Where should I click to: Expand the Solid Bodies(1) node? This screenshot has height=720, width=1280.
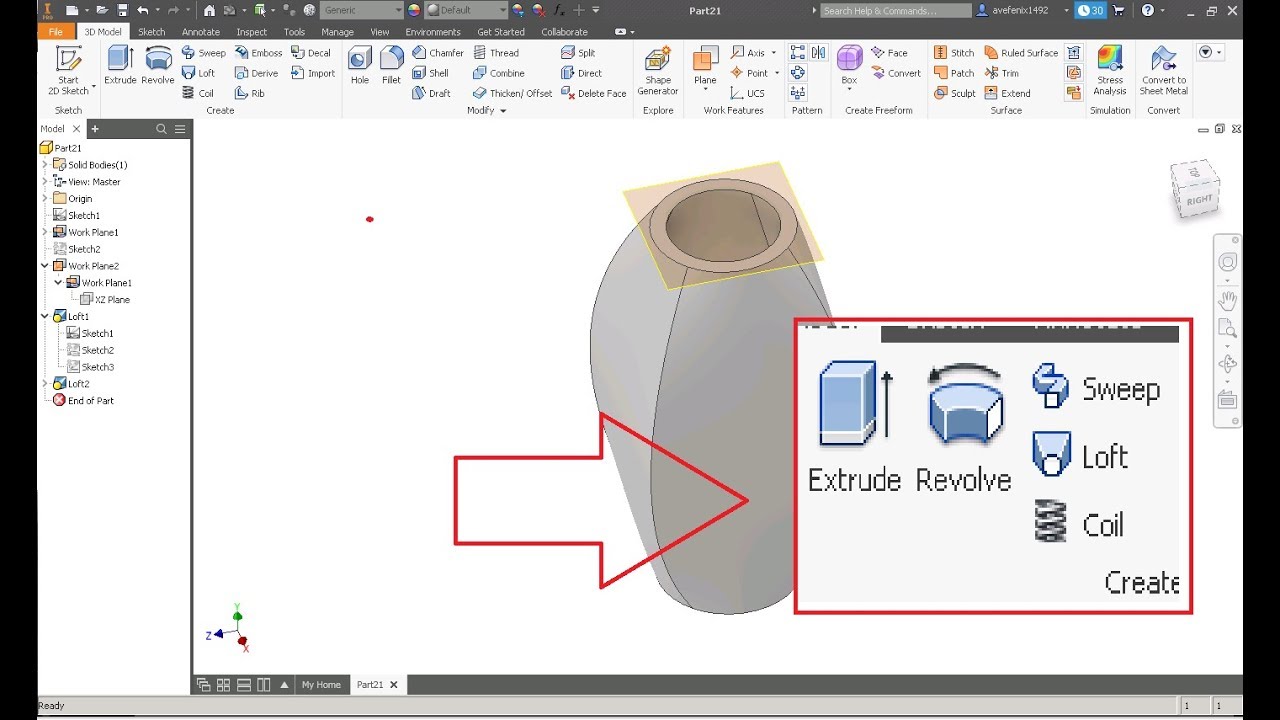pos(45,164)
